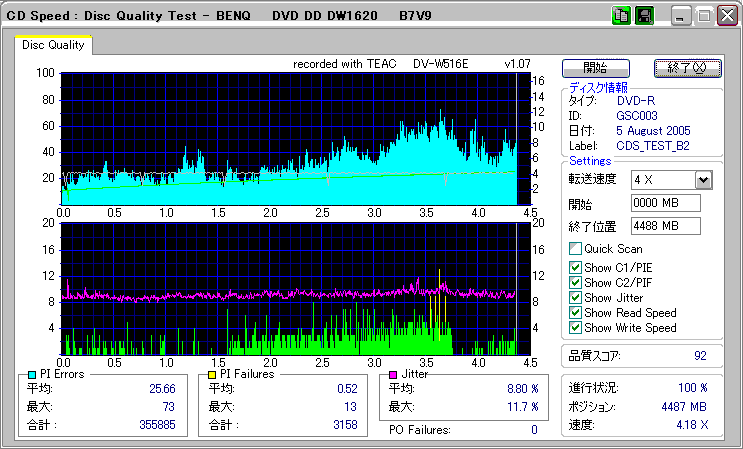Click the green copy-to-clipboard icon in title bar

pyautogui.click(x=620, y=16)
